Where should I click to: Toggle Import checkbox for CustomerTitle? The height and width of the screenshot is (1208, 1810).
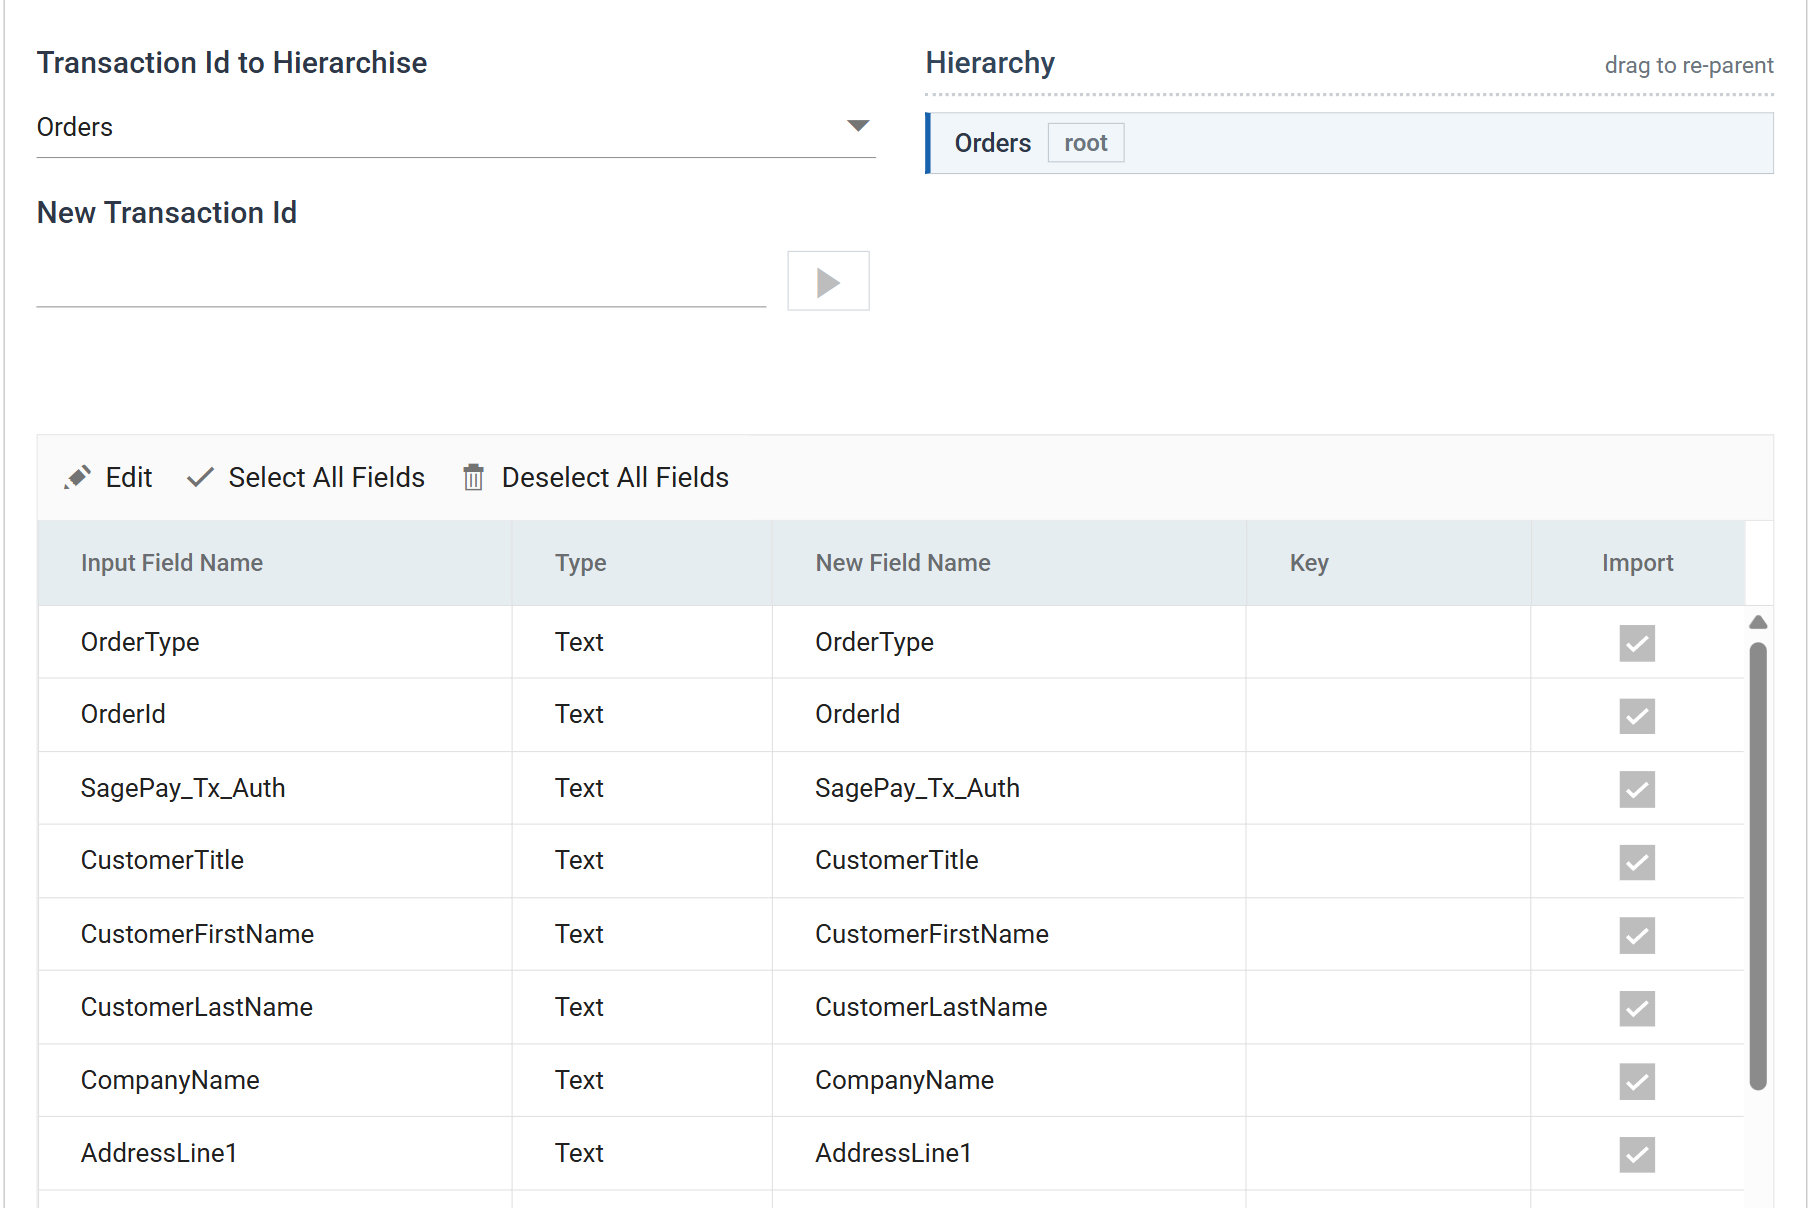(1637, 862)
